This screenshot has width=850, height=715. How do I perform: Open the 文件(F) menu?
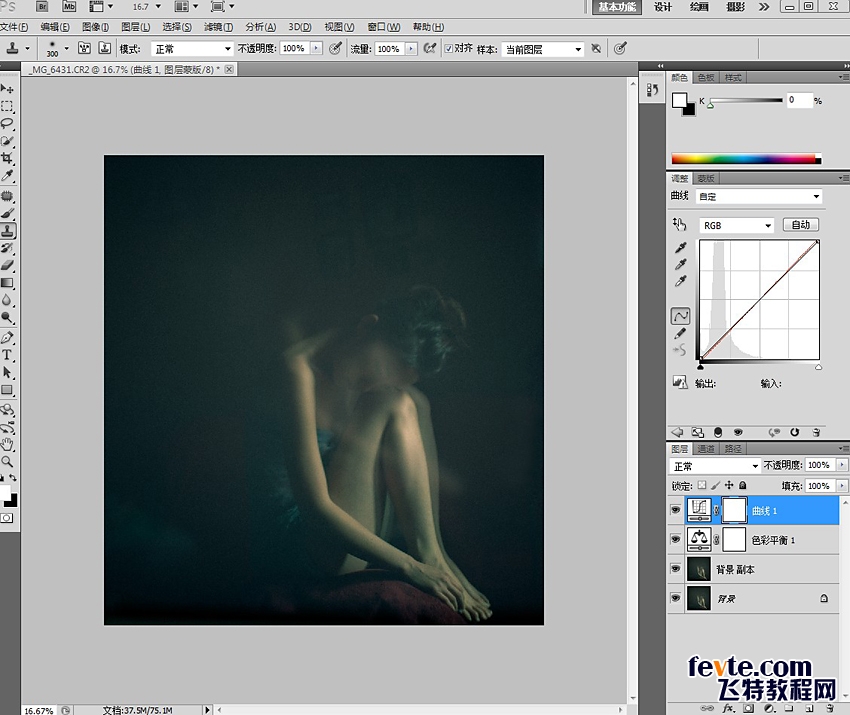(15, 27)
